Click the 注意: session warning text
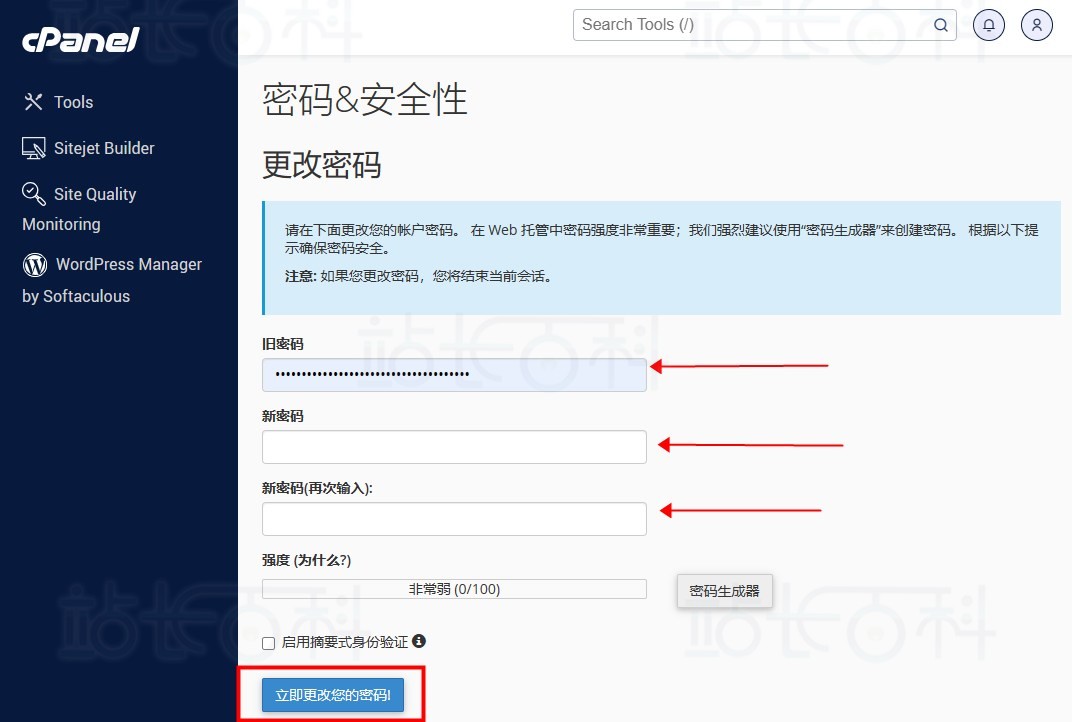Image resolution: width=1072 pixels, height=722 pixels. click(418, 276)
